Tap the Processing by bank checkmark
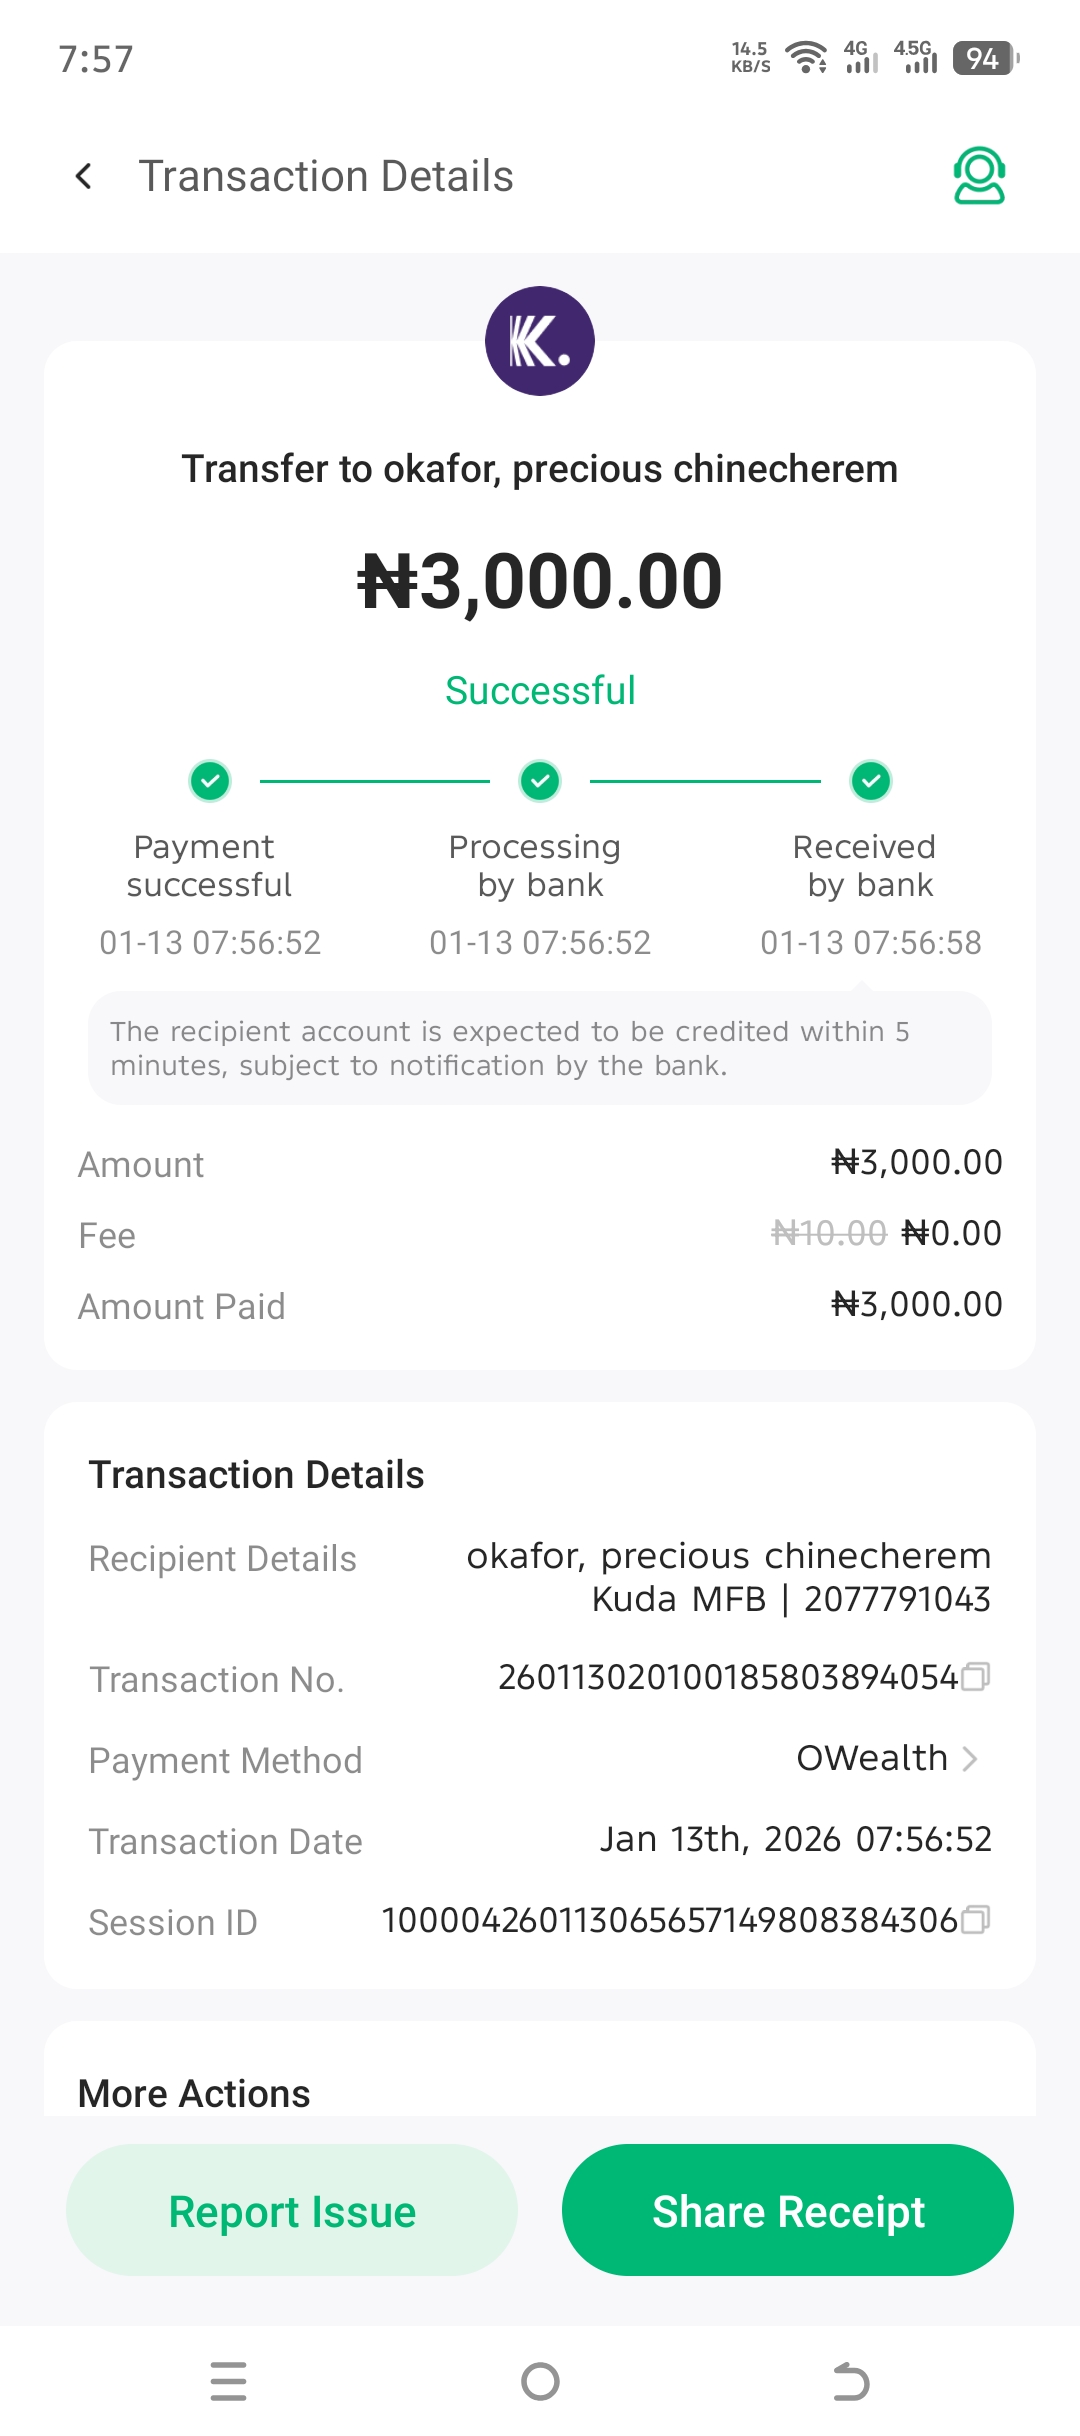 point(540,781)
